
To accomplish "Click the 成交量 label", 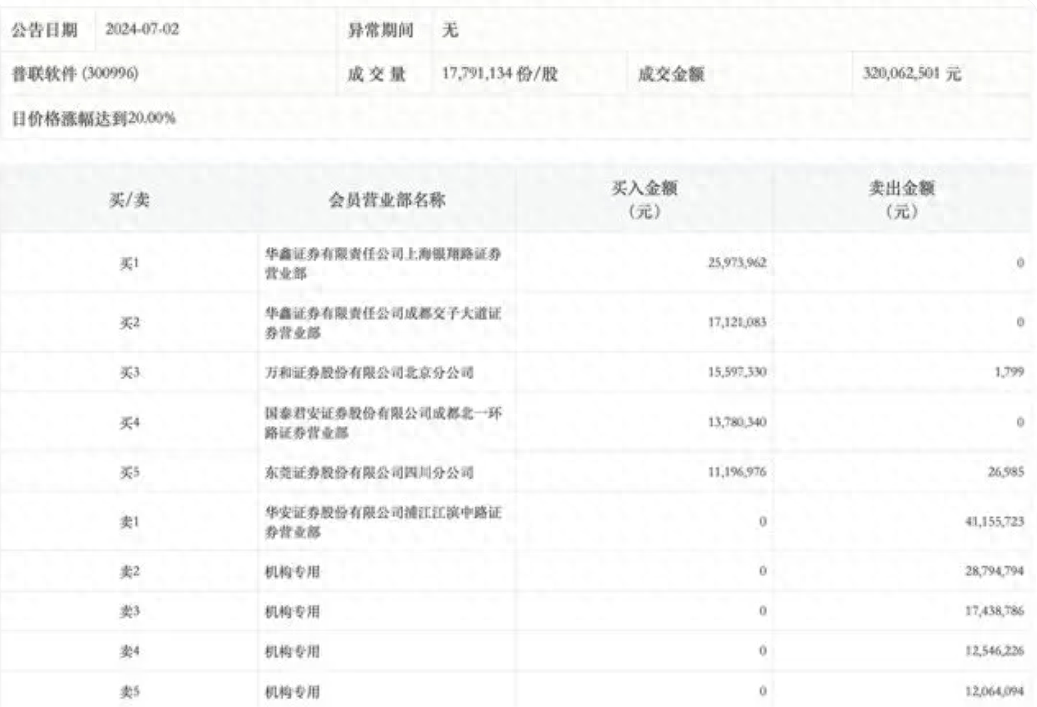I will pos(377,74).
